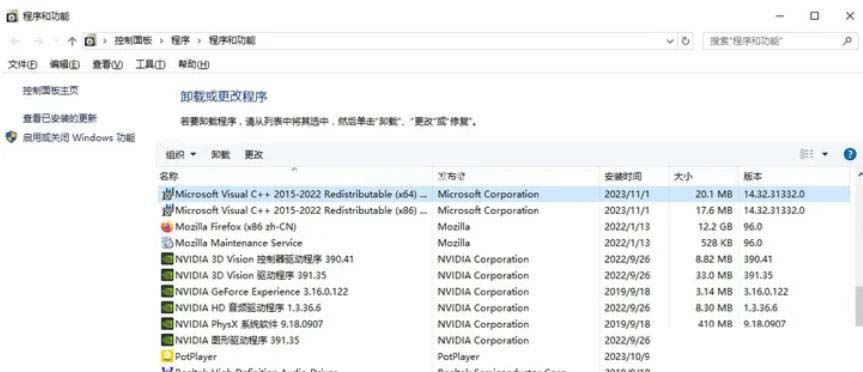Image resolution: width=863 pixels, height=372 pixels.
Task: Open the 工具(T) menu
Action: click(150, 64)
